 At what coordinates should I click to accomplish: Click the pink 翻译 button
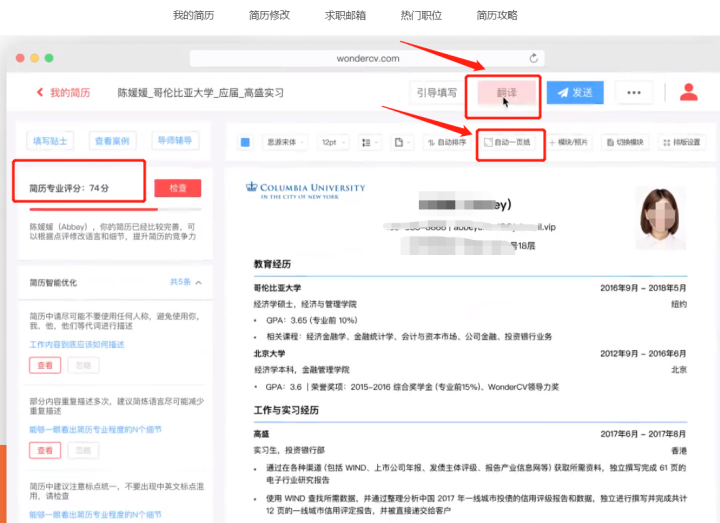(x=506, y=93)
